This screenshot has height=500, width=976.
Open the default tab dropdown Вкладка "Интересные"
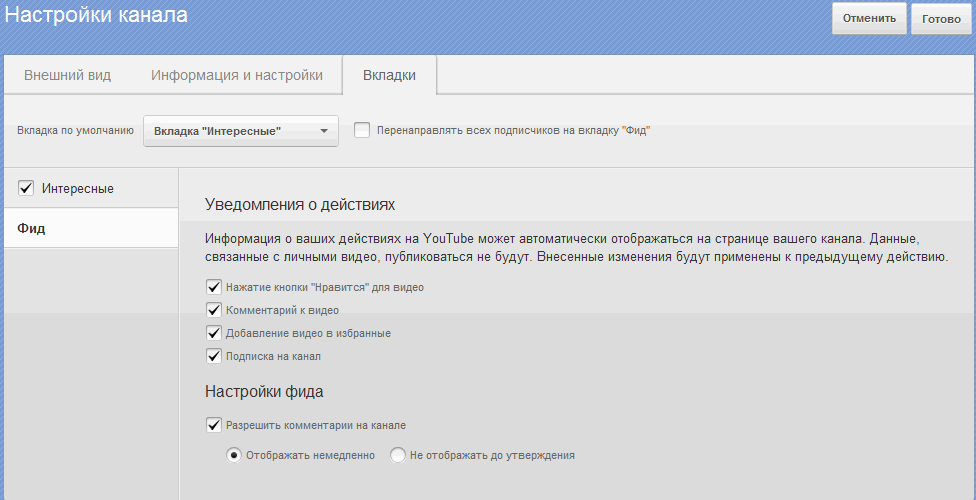[x=241, y=131]
